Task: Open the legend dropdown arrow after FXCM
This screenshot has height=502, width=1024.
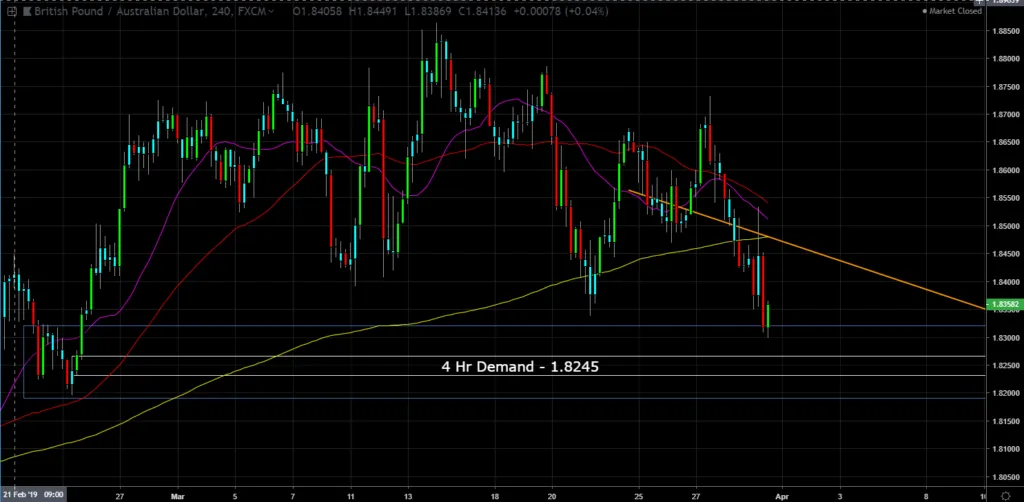Action: (x=272, y=11)
